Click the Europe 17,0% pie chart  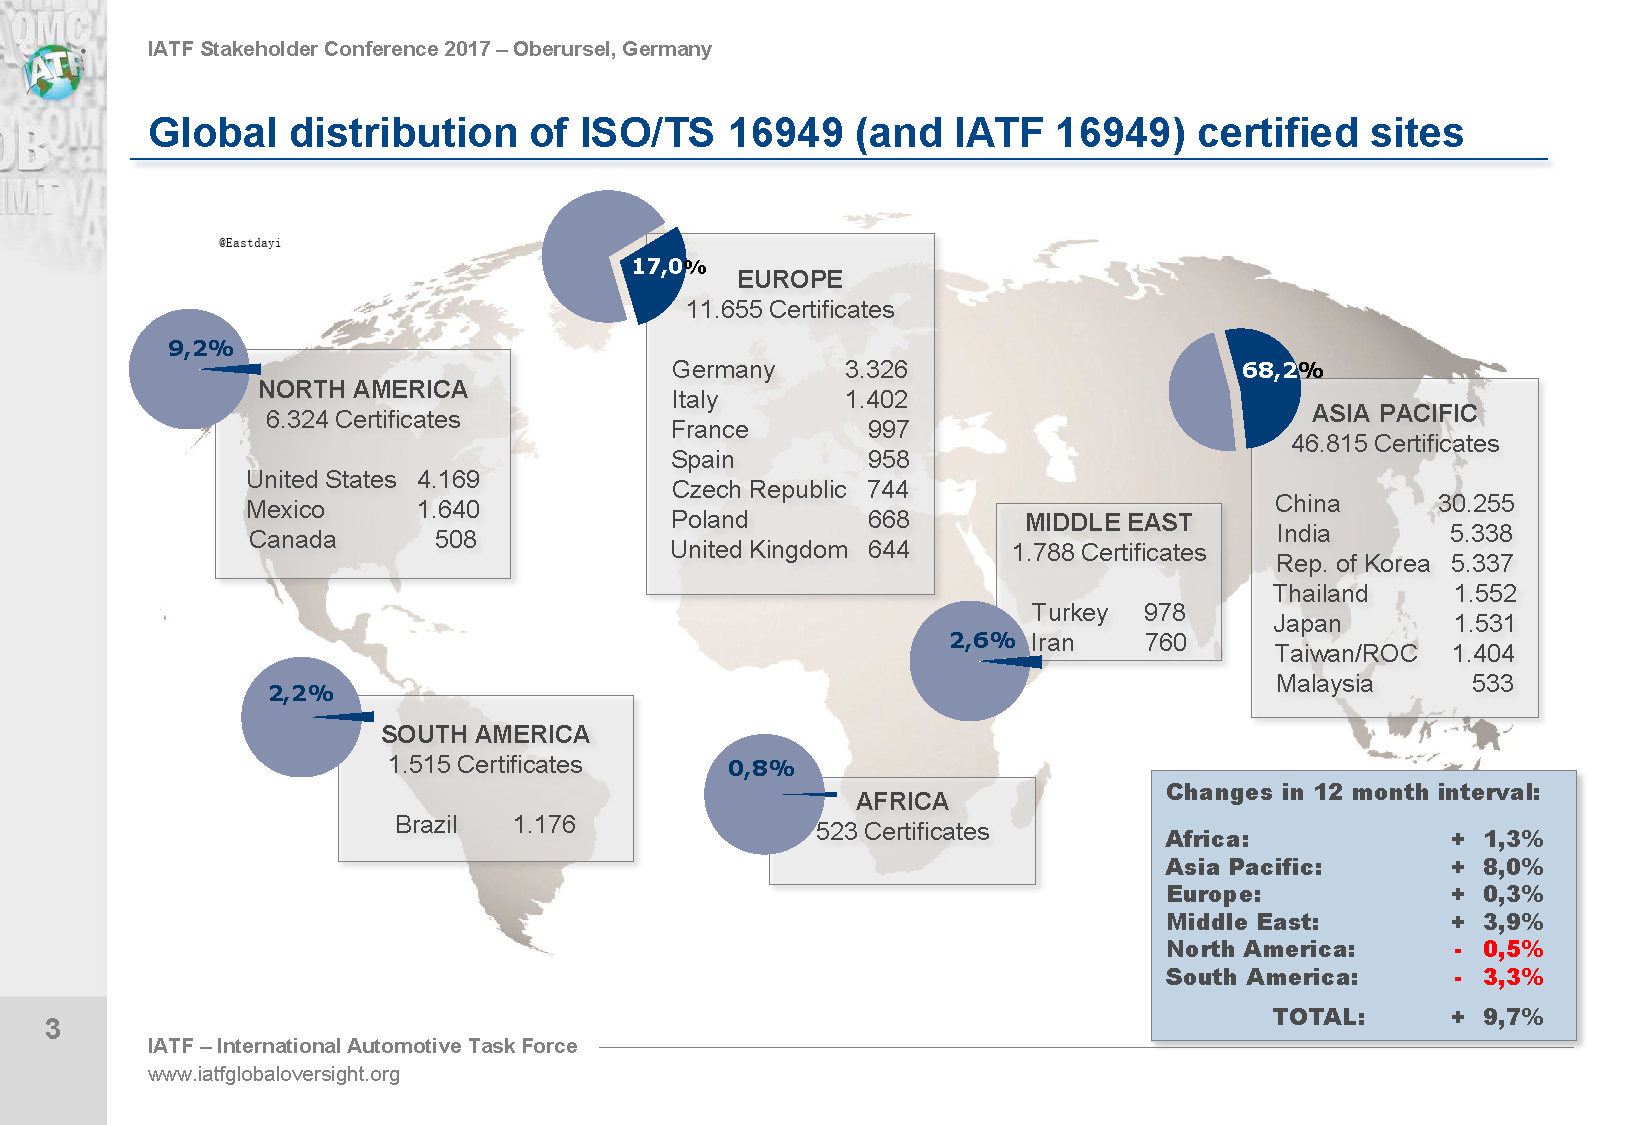coord(614,258)
